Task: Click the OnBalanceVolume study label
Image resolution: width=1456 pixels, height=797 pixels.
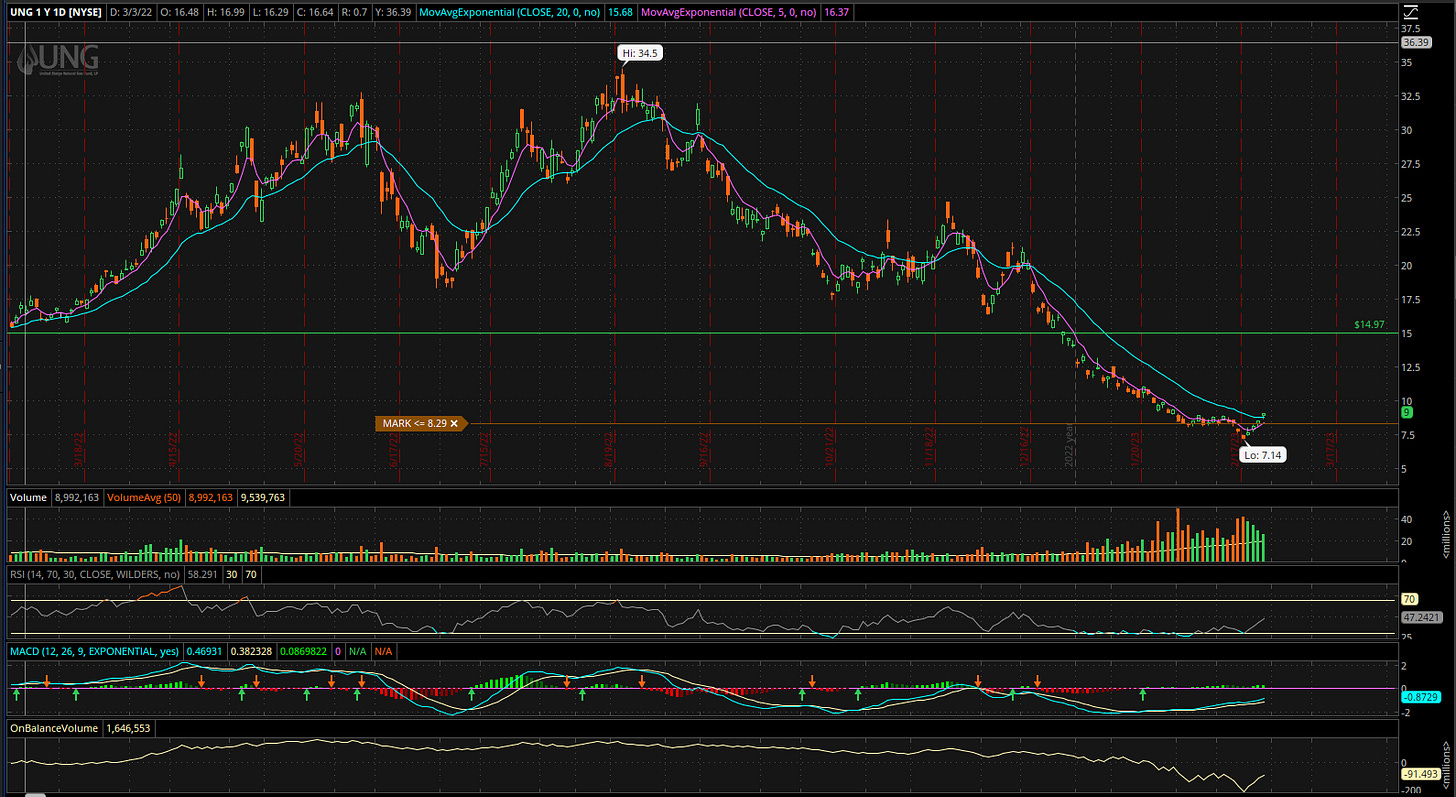Action: (52, 729)
